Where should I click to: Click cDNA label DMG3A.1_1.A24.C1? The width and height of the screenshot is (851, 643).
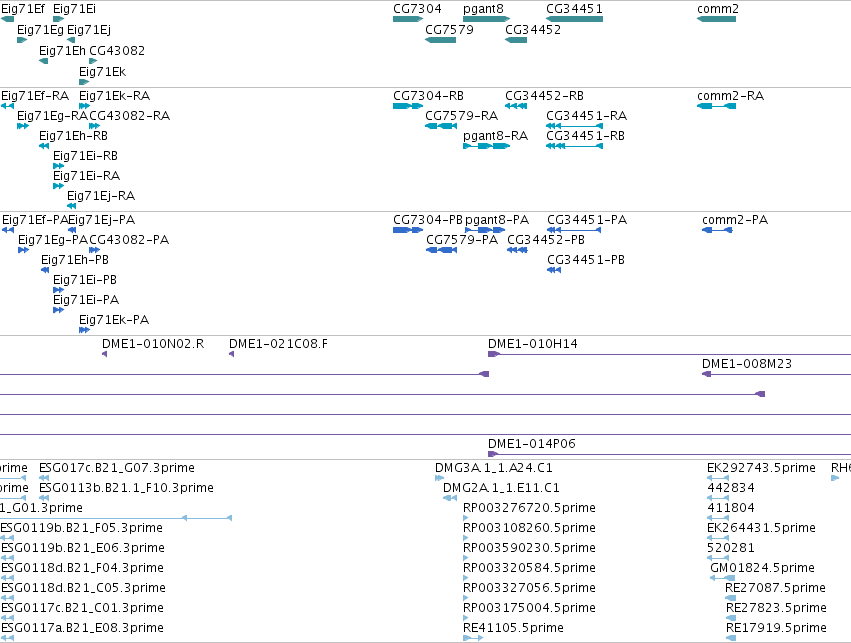(494, 468)
